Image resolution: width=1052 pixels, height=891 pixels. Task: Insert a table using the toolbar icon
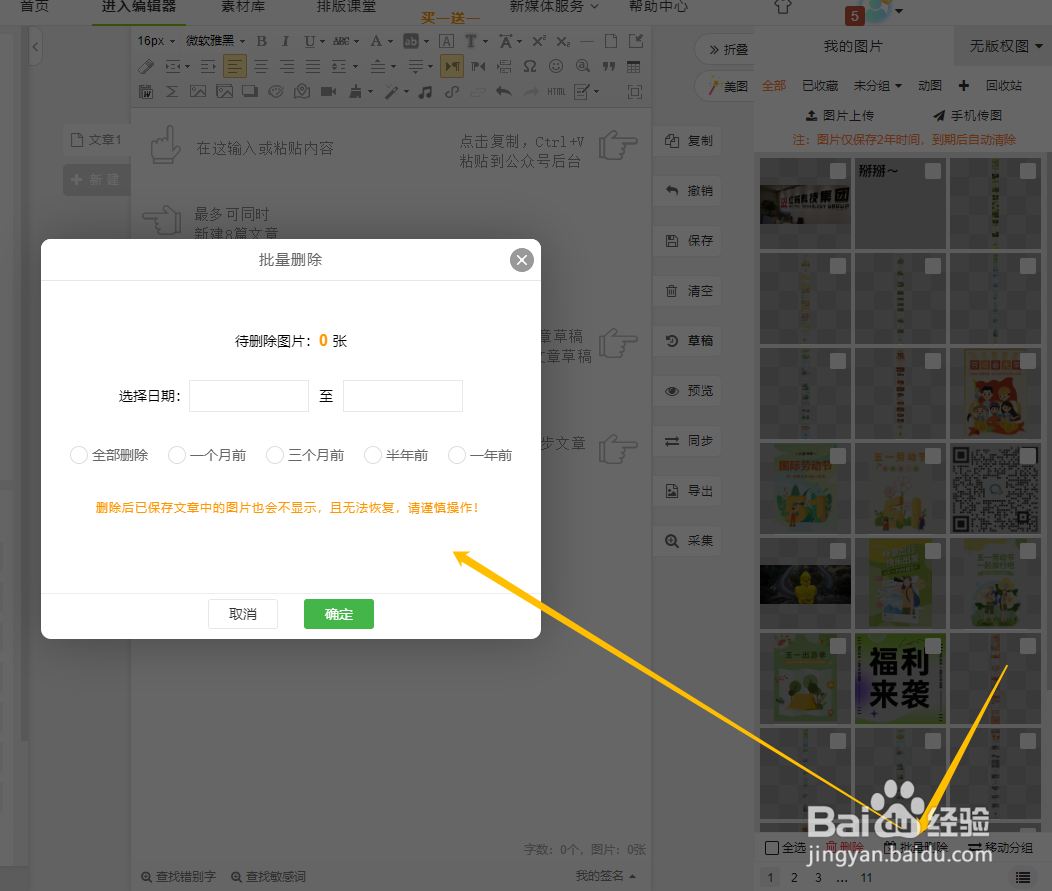coord(633,67)
